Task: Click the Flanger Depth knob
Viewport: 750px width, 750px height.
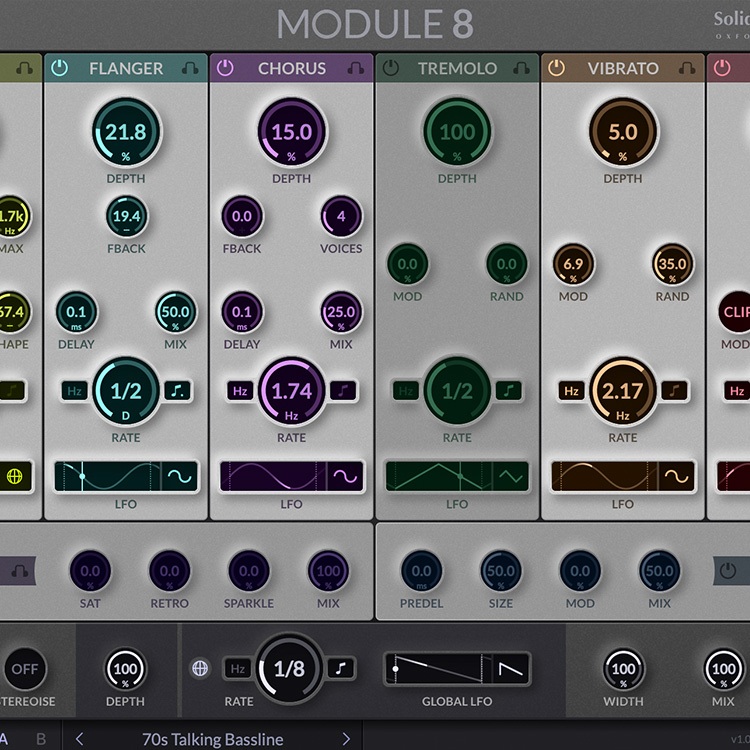Action: (x=126, y=134)
